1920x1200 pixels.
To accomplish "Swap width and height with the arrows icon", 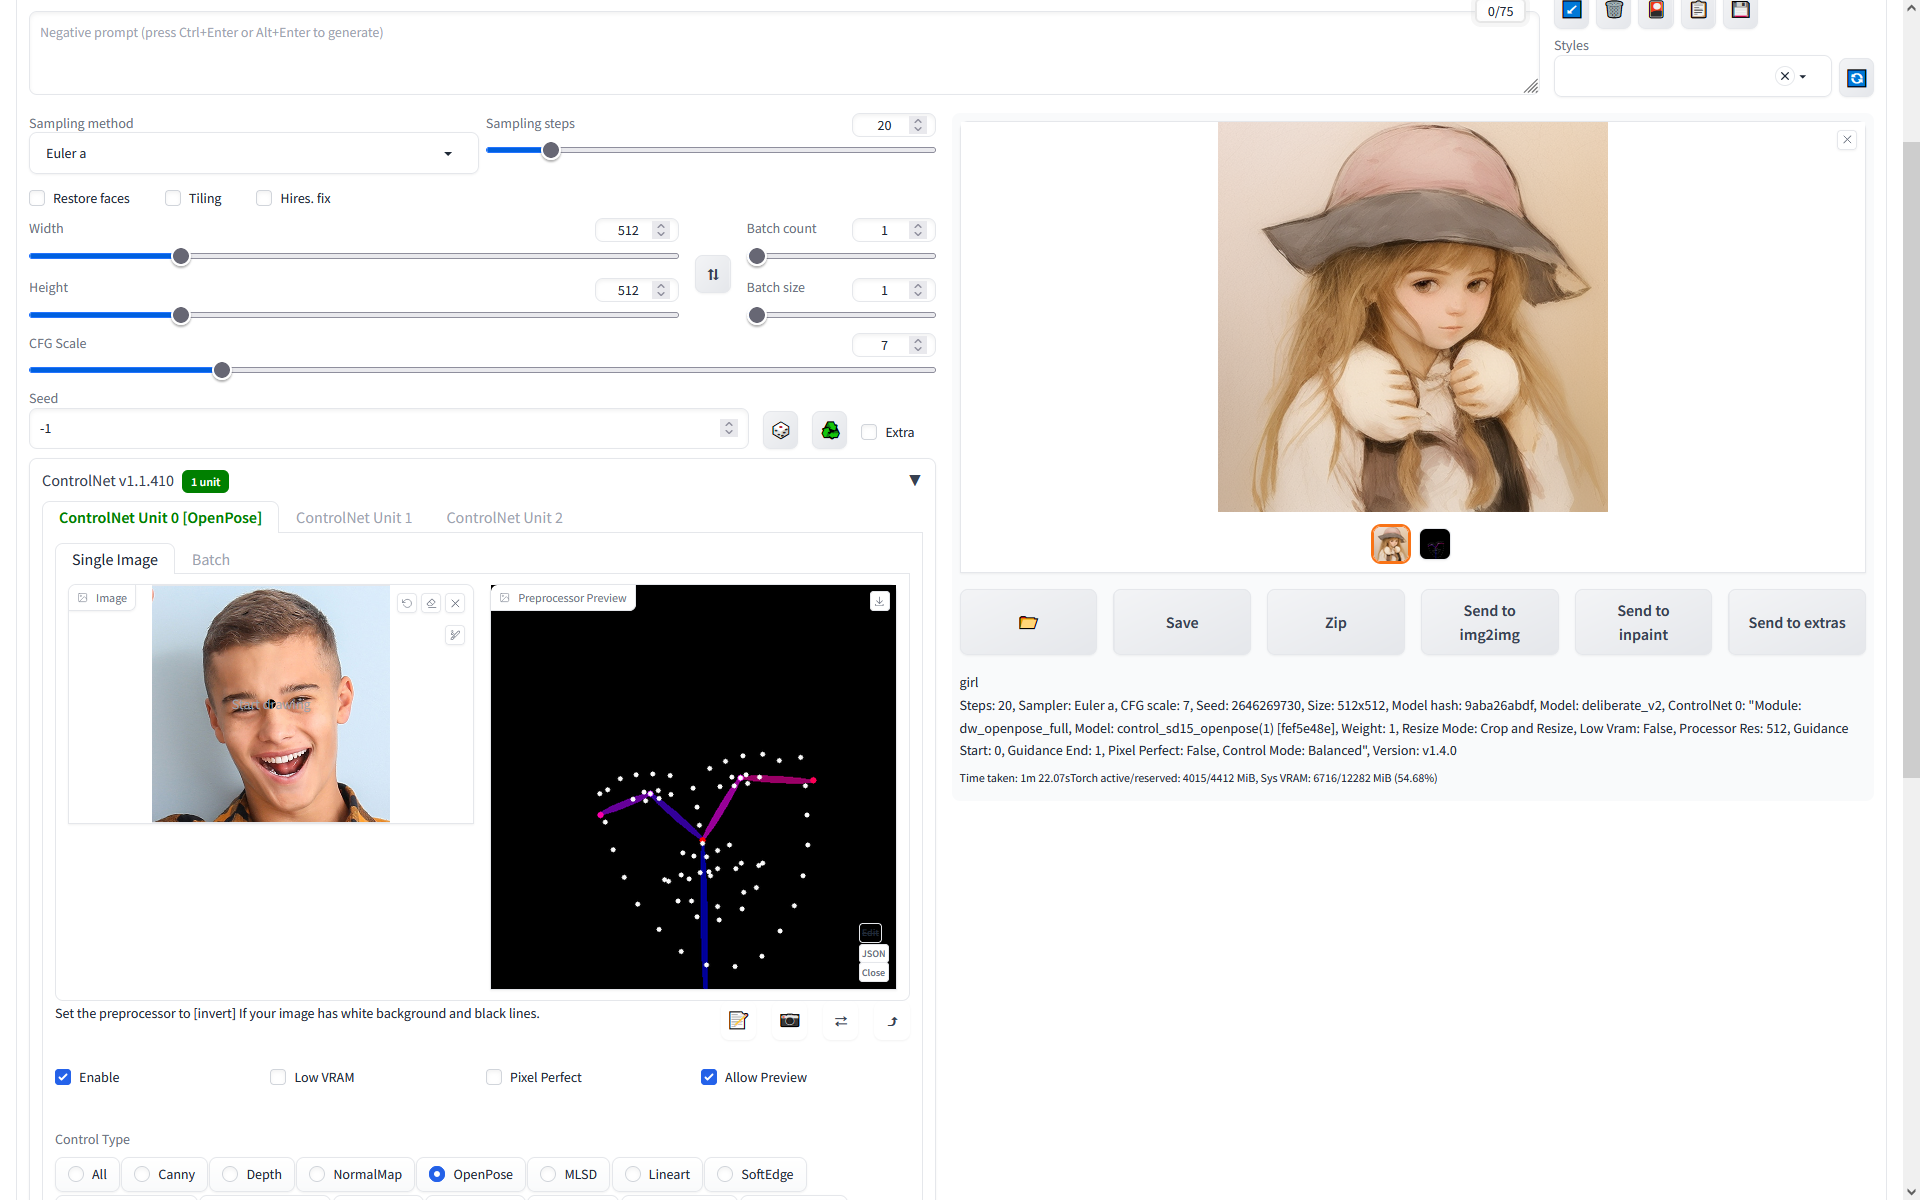I will coord(712,274).
